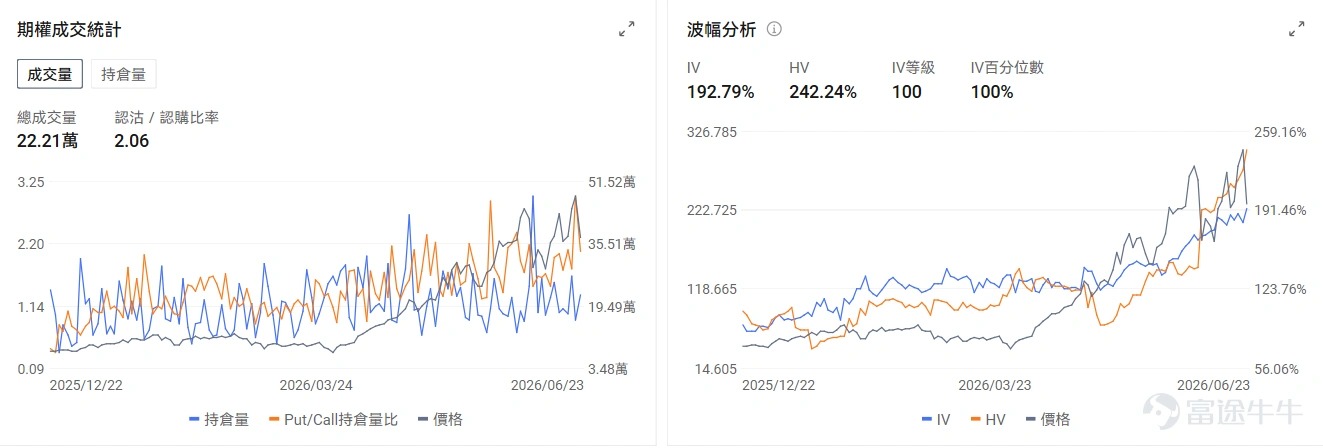Click the 認沽 / 認購比率 value 2.06
The height and width of the screenshot is (448, 1323).
(132, 141)
